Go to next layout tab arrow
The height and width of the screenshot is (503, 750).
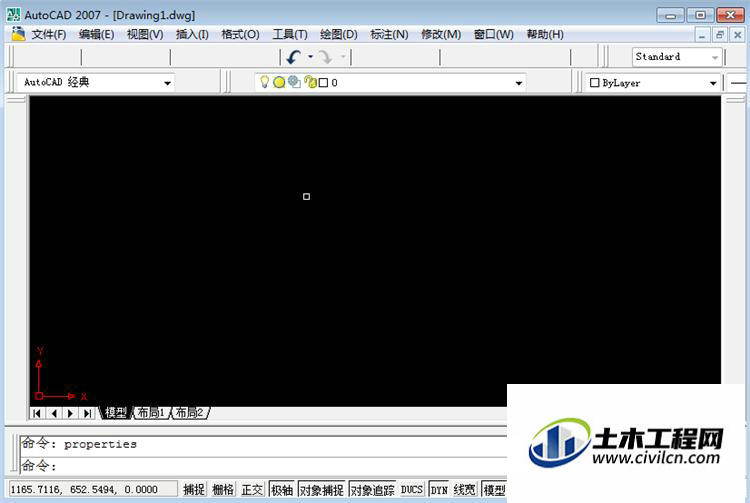[x=71, y=413]
